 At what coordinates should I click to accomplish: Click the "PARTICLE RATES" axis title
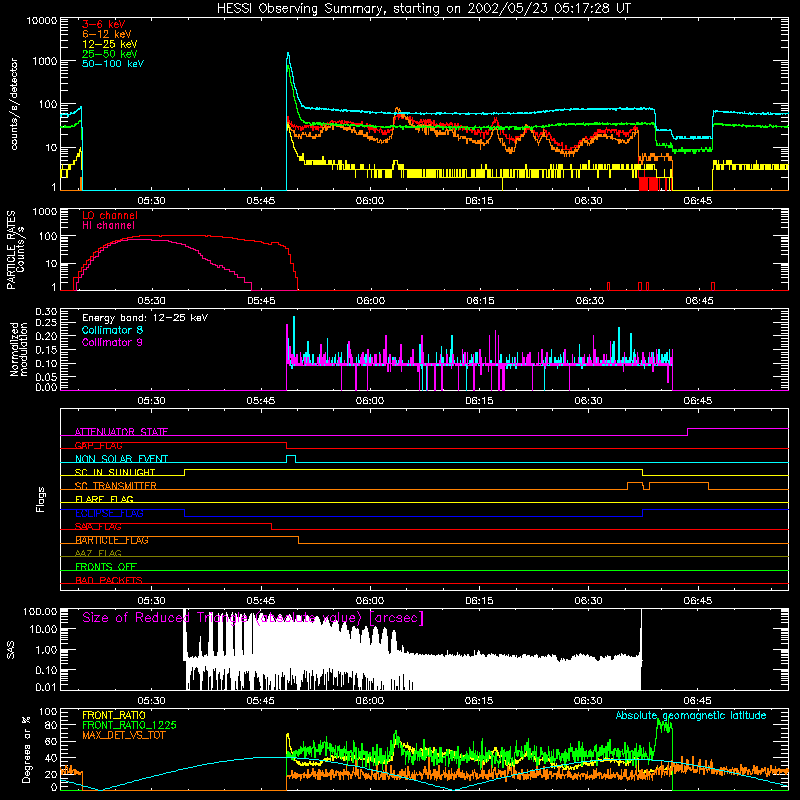click(x=11, y=250)
